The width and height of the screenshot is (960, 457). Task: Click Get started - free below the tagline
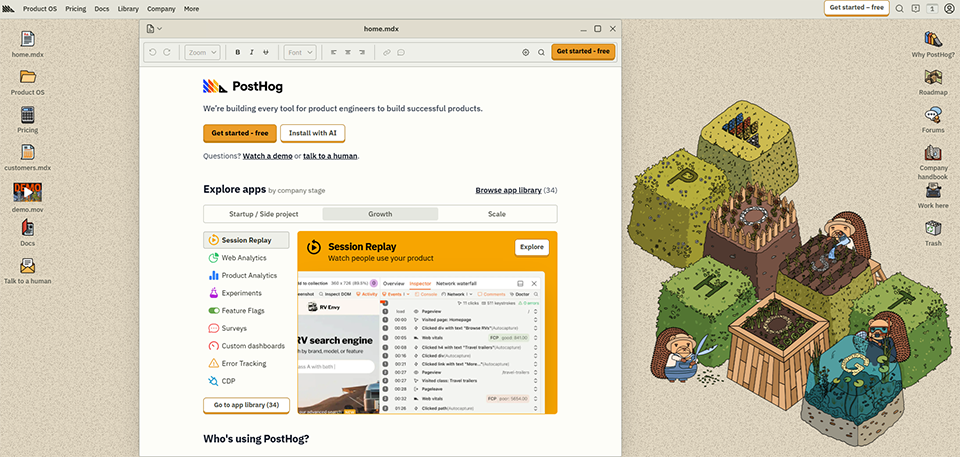coord(240,133)
